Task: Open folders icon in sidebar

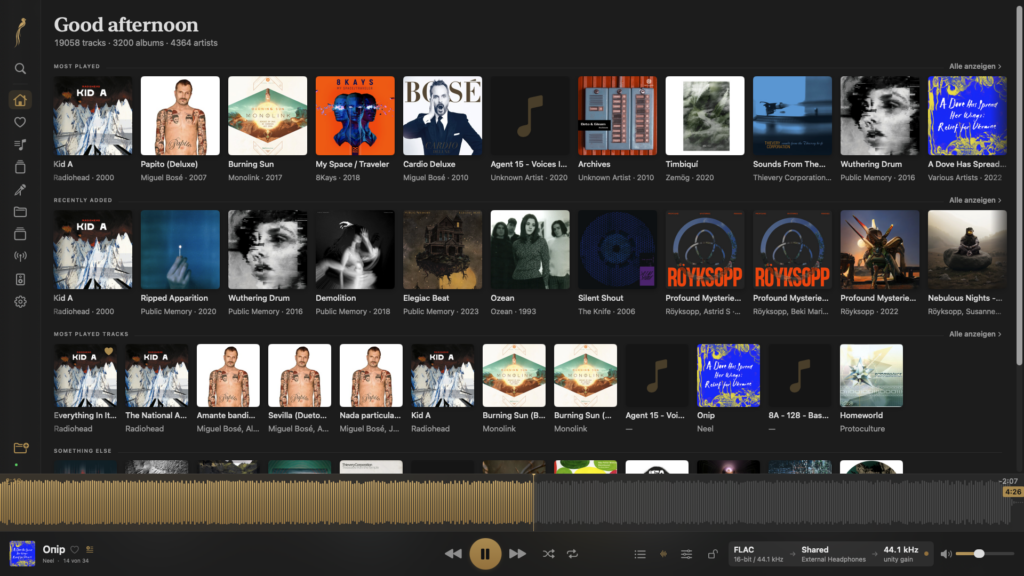Action: point(20,212)
